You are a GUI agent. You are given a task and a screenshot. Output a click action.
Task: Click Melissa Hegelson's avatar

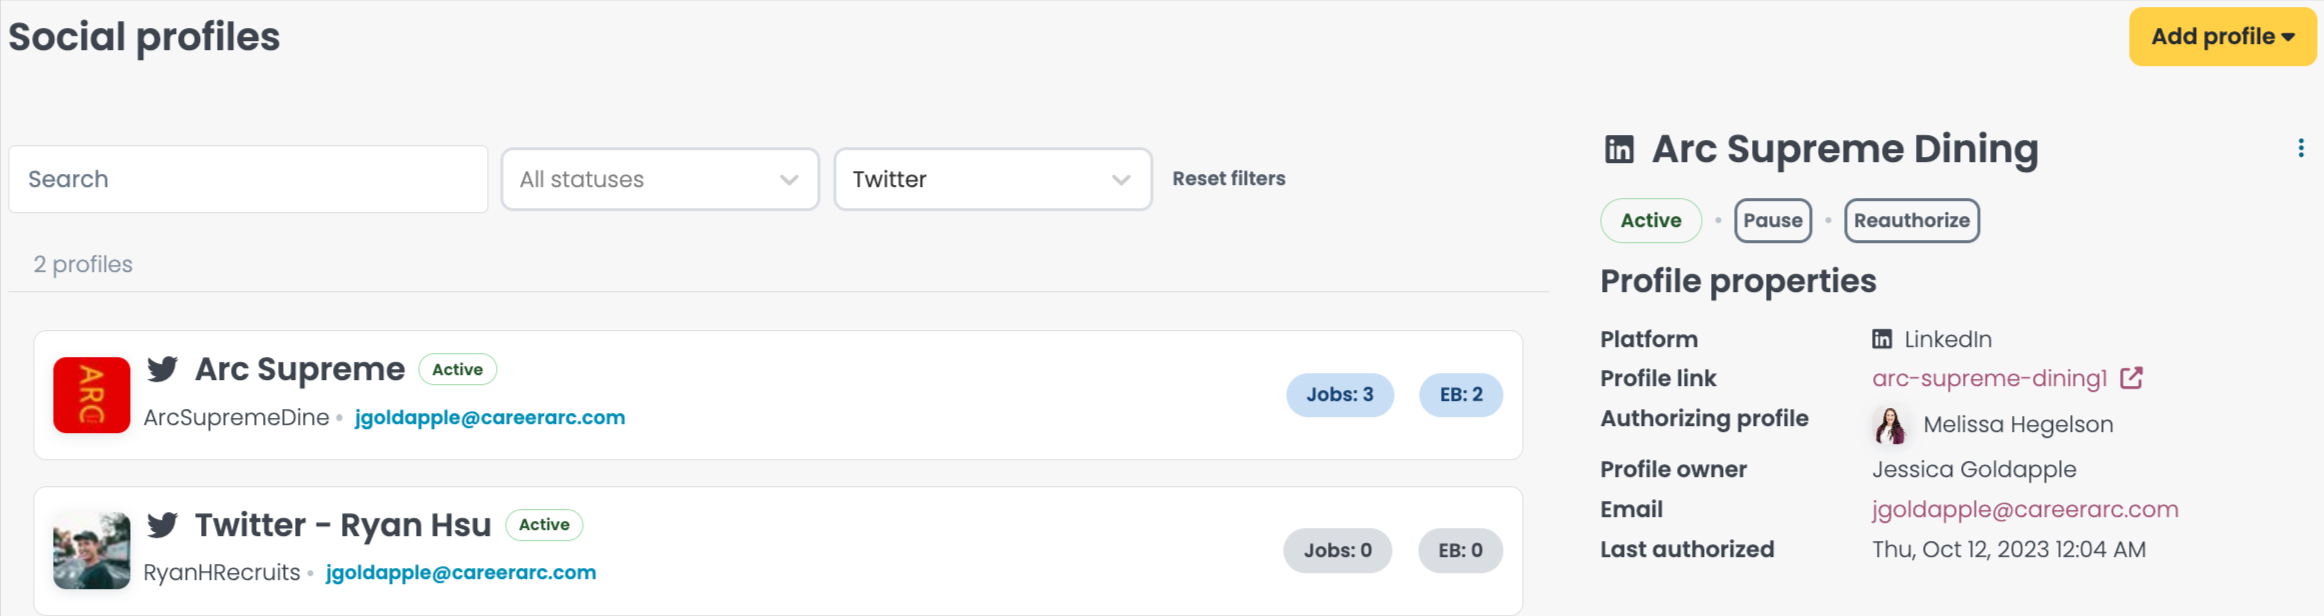[x=1889, y=425]
